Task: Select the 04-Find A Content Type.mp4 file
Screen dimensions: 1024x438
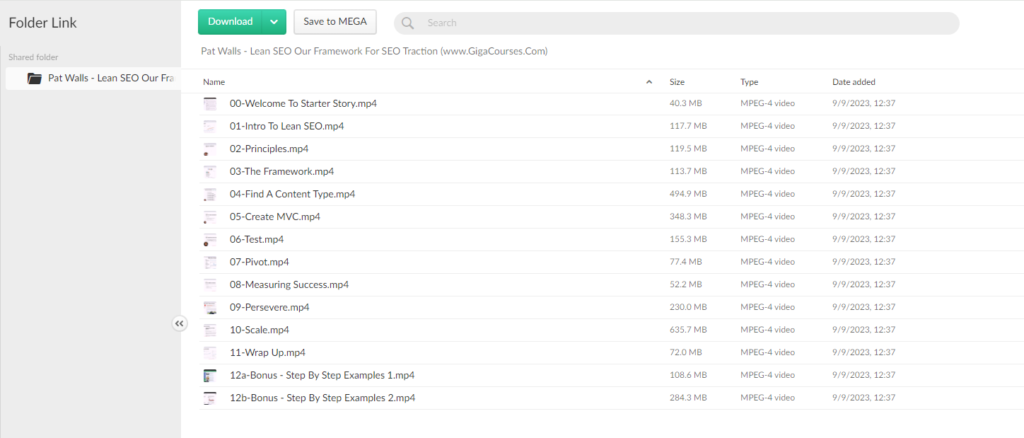Action: 292,194
